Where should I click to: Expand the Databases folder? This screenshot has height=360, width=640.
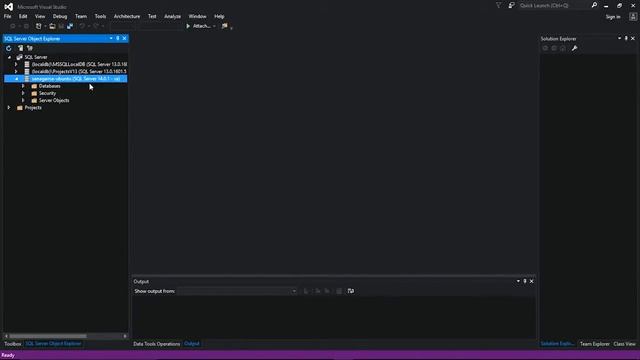click(23, 86)
